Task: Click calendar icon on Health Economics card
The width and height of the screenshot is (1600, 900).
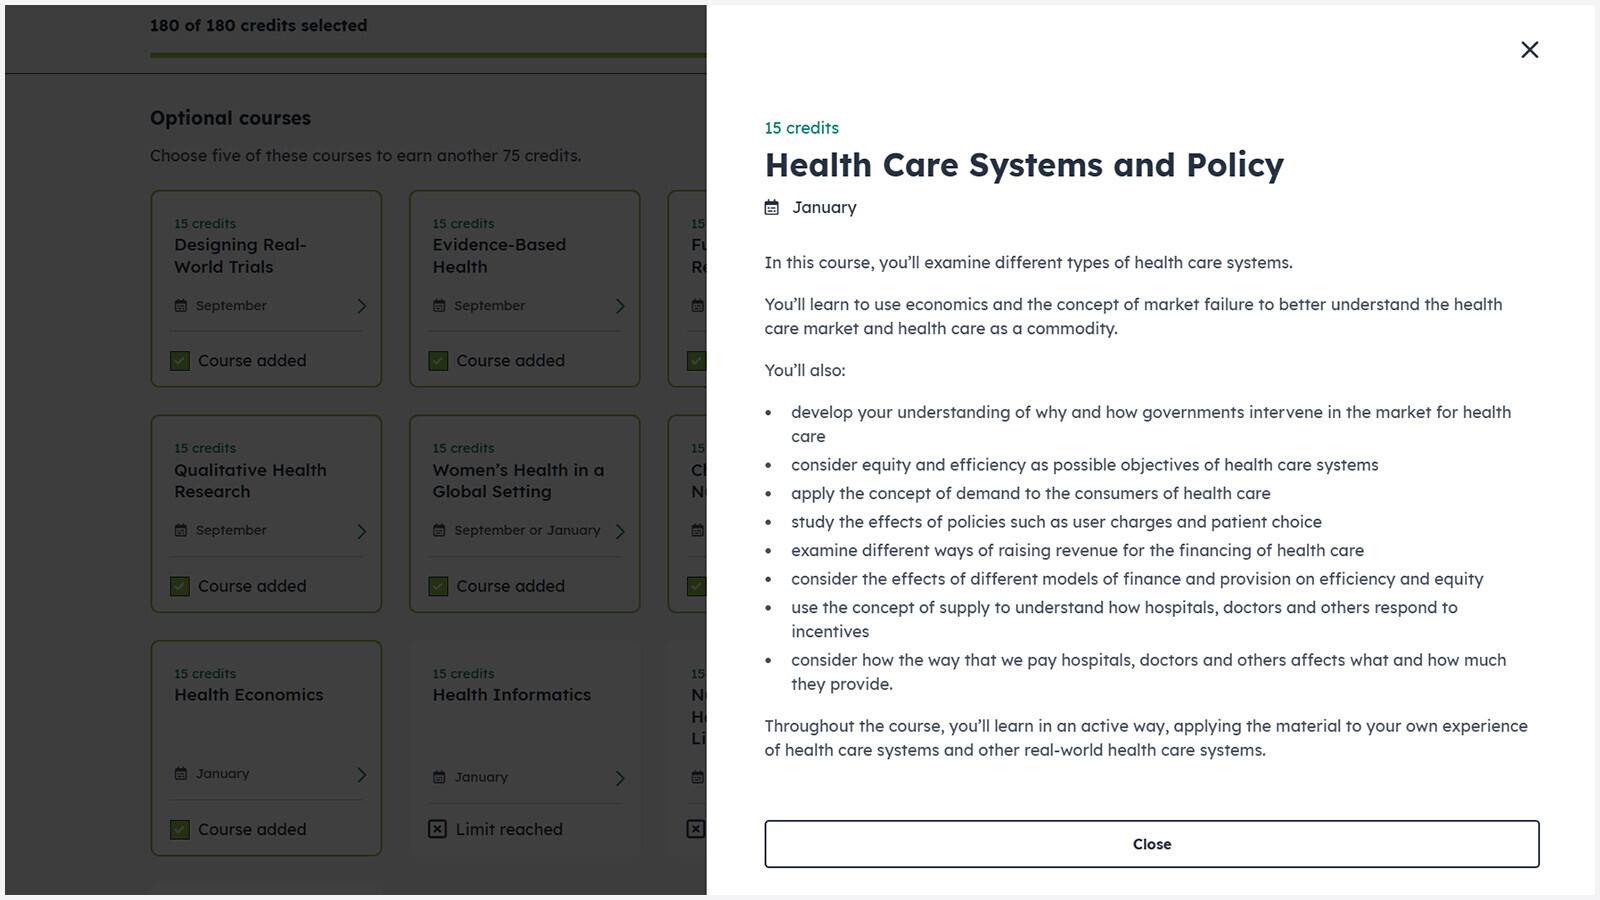Action: pos(181,774)
